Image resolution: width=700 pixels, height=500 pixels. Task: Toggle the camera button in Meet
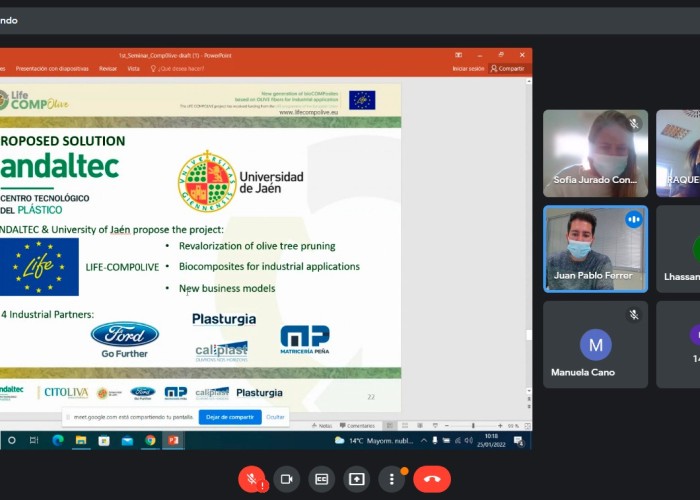(x=286, y=479)
